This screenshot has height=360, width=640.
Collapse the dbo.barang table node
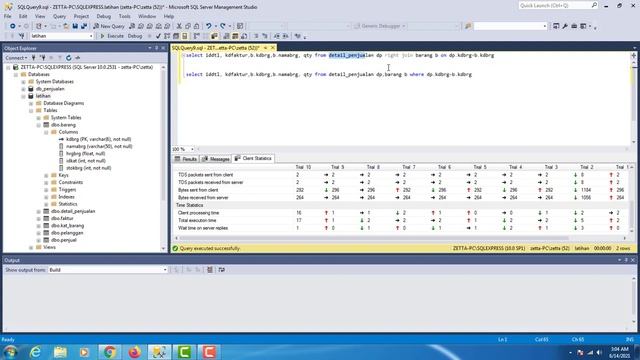[x=38, y=125]
